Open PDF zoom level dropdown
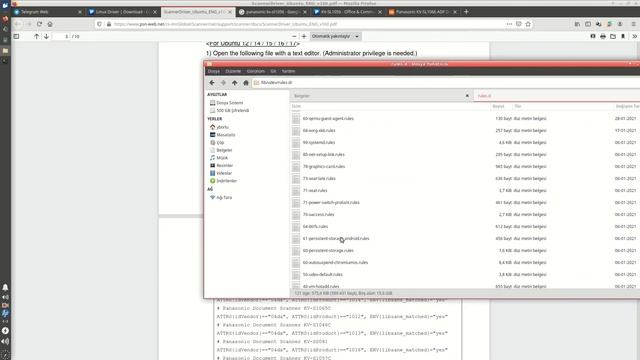The height and width of the screenshot is (360, 640). 335,36
